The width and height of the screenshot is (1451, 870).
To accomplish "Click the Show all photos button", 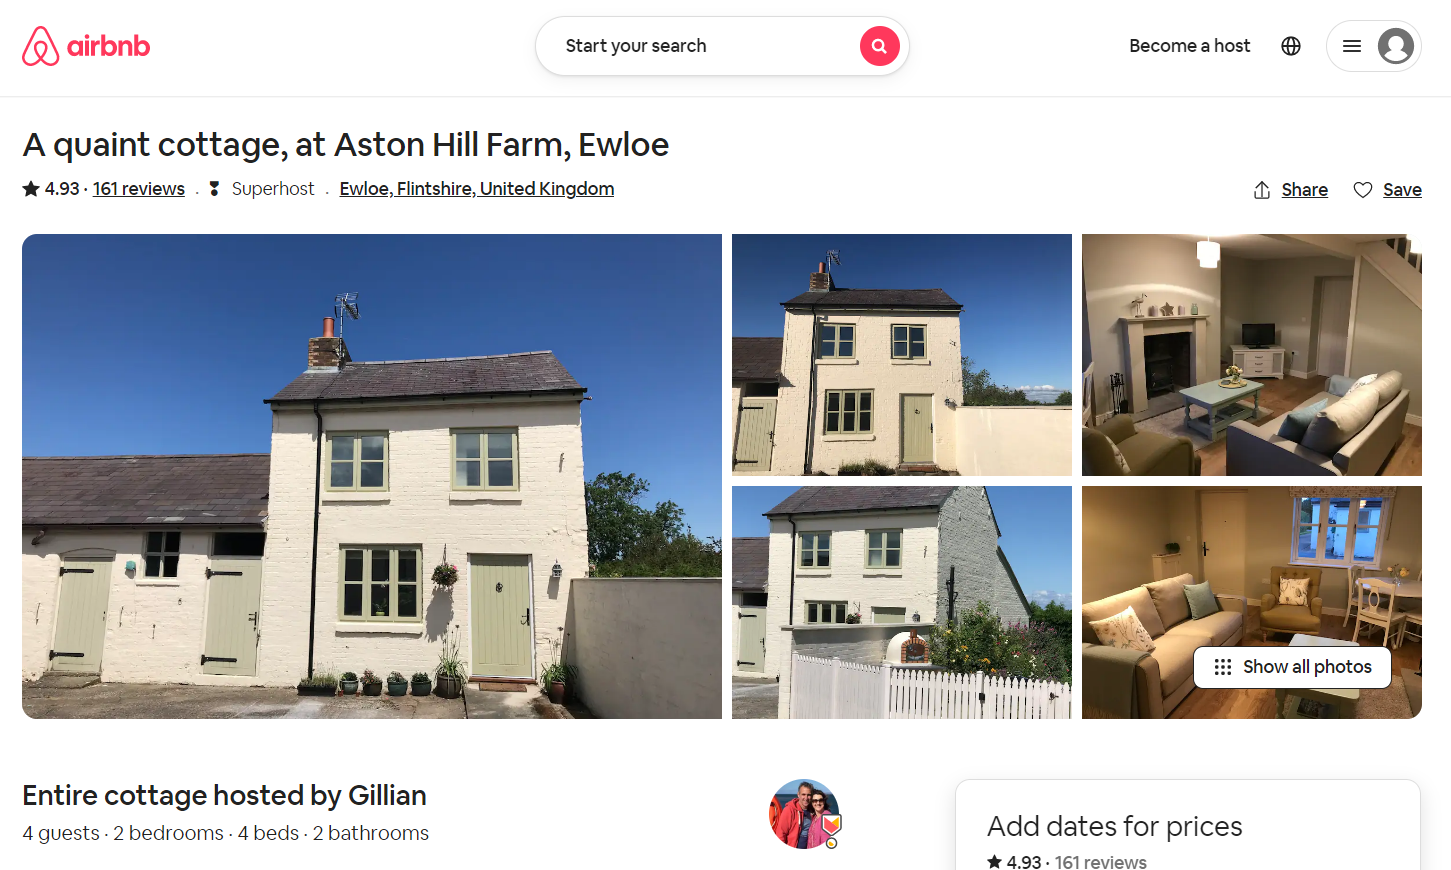I will (1292, 667).
